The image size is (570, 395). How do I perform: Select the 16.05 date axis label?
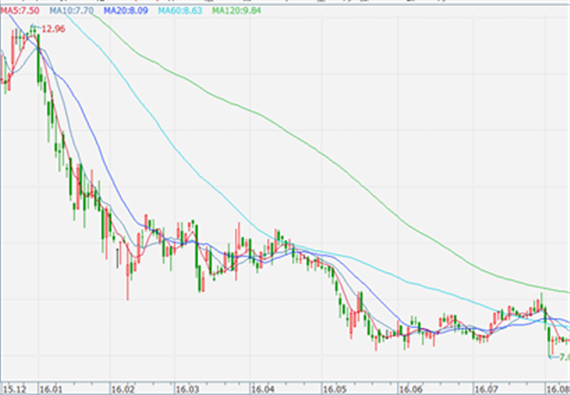tap(335, 390)
